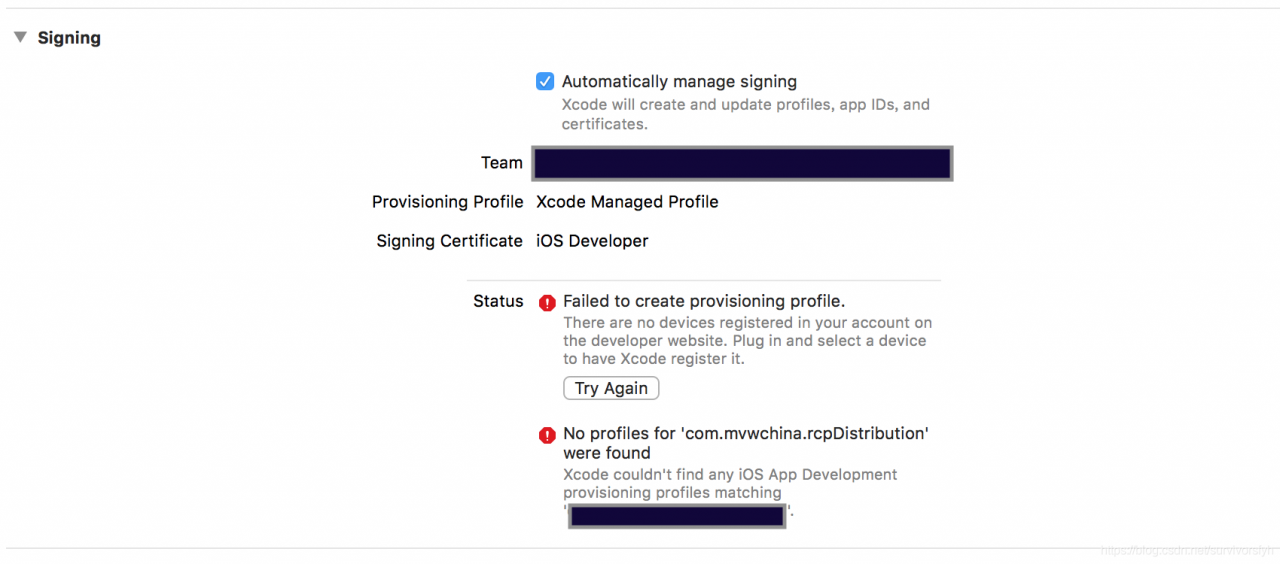
Task: Click the Signing Certificate label
Action: [449, 241]
